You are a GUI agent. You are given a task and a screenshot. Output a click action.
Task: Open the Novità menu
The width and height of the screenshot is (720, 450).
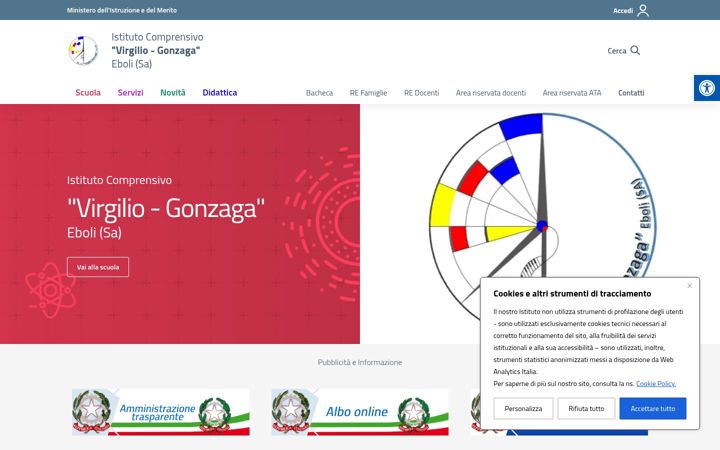(x=173, y=92)
